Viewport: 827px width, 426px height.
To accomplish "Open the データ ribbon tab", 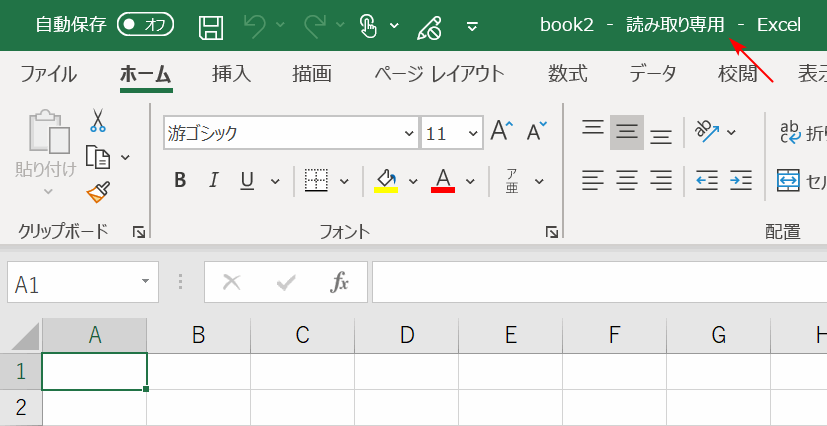I will pos(652,74).
